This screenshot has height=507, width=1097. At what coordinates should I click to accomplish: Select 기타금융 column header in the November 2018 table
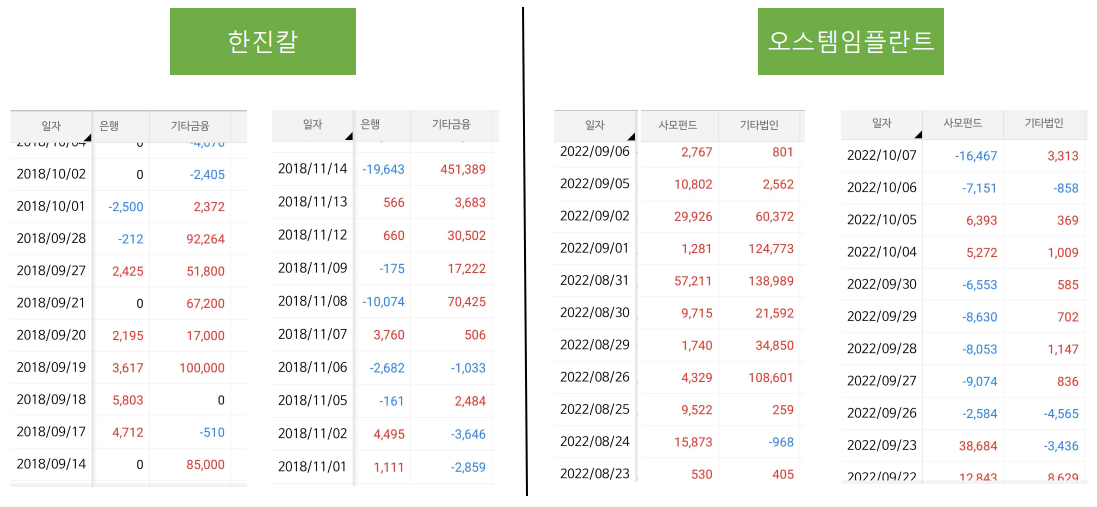tap(451, 124)
